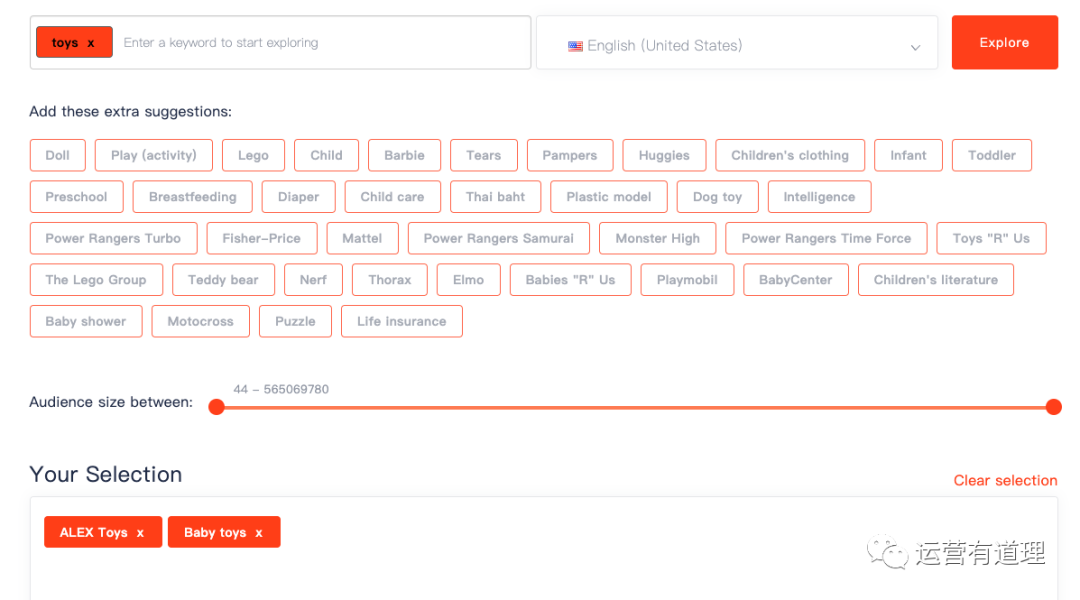This screenshot has width=1080, height=600.
Task: Choose the Teddy bear suggestion
Action: 223,280
